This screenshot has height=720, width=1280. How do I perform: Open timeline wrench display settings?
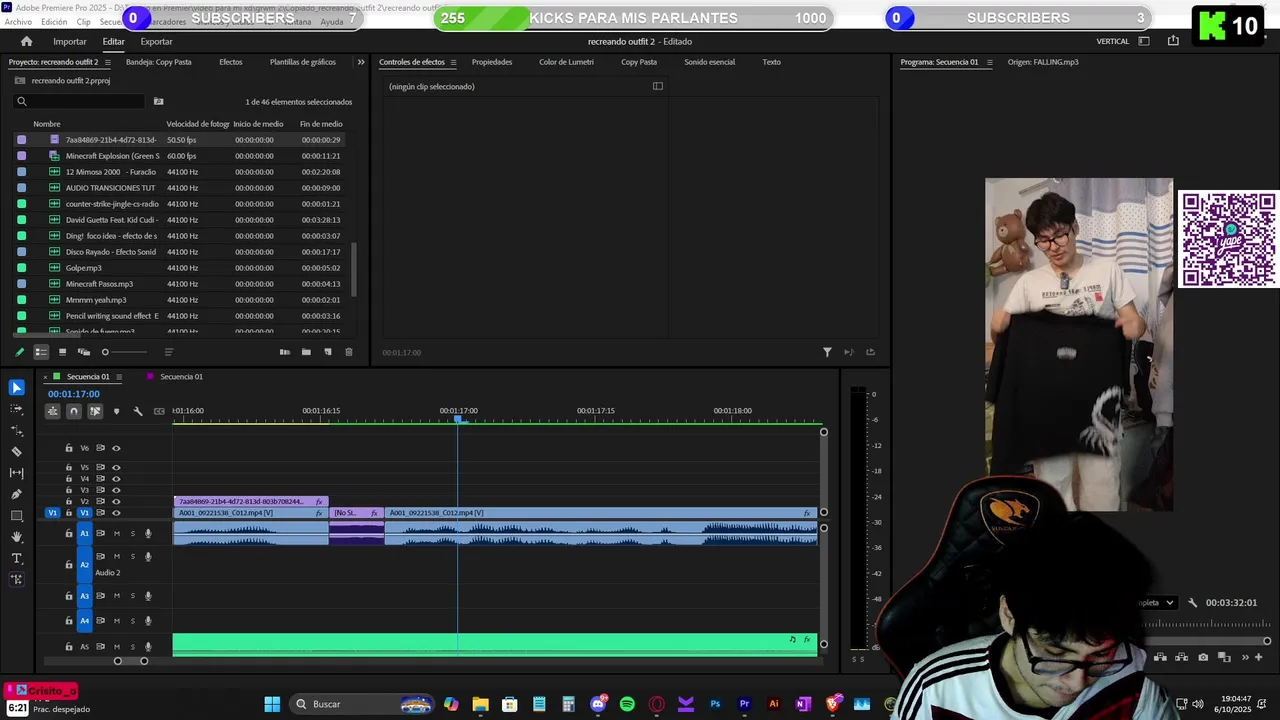pos(138,411)
